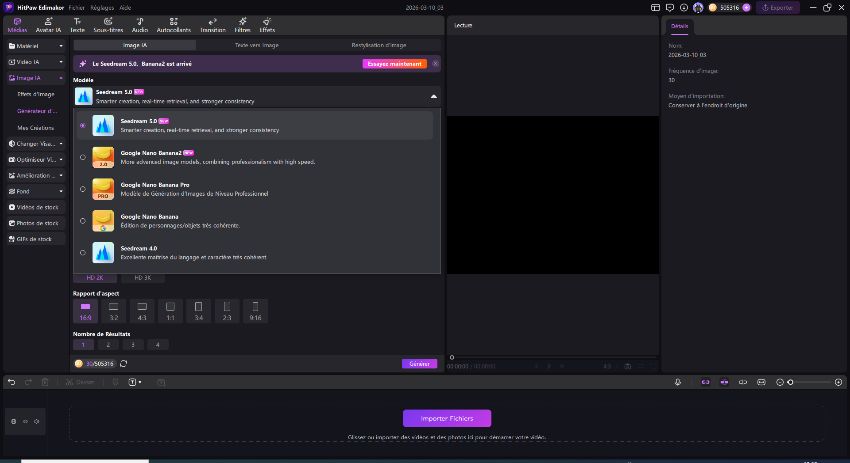Select the Seedream 4.0 radio option
The image size is (850, 463).
pos(82,253)
